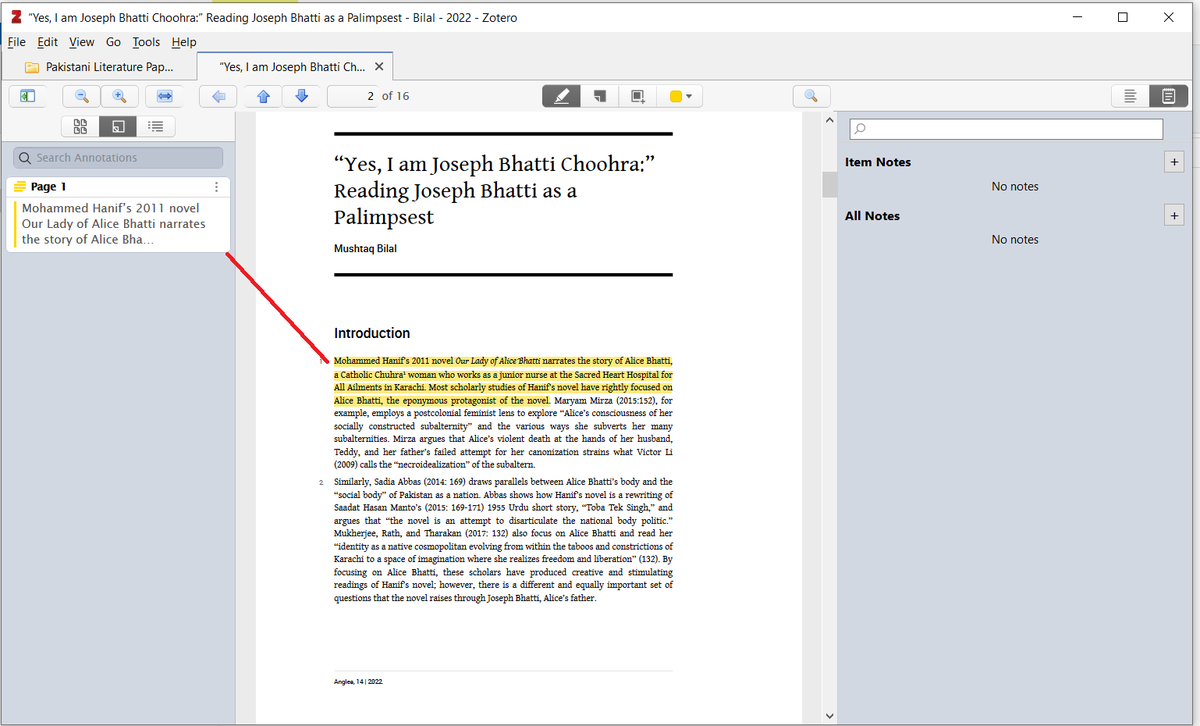Focus the Search Annotations field
1200x726 pixels.
118,158
